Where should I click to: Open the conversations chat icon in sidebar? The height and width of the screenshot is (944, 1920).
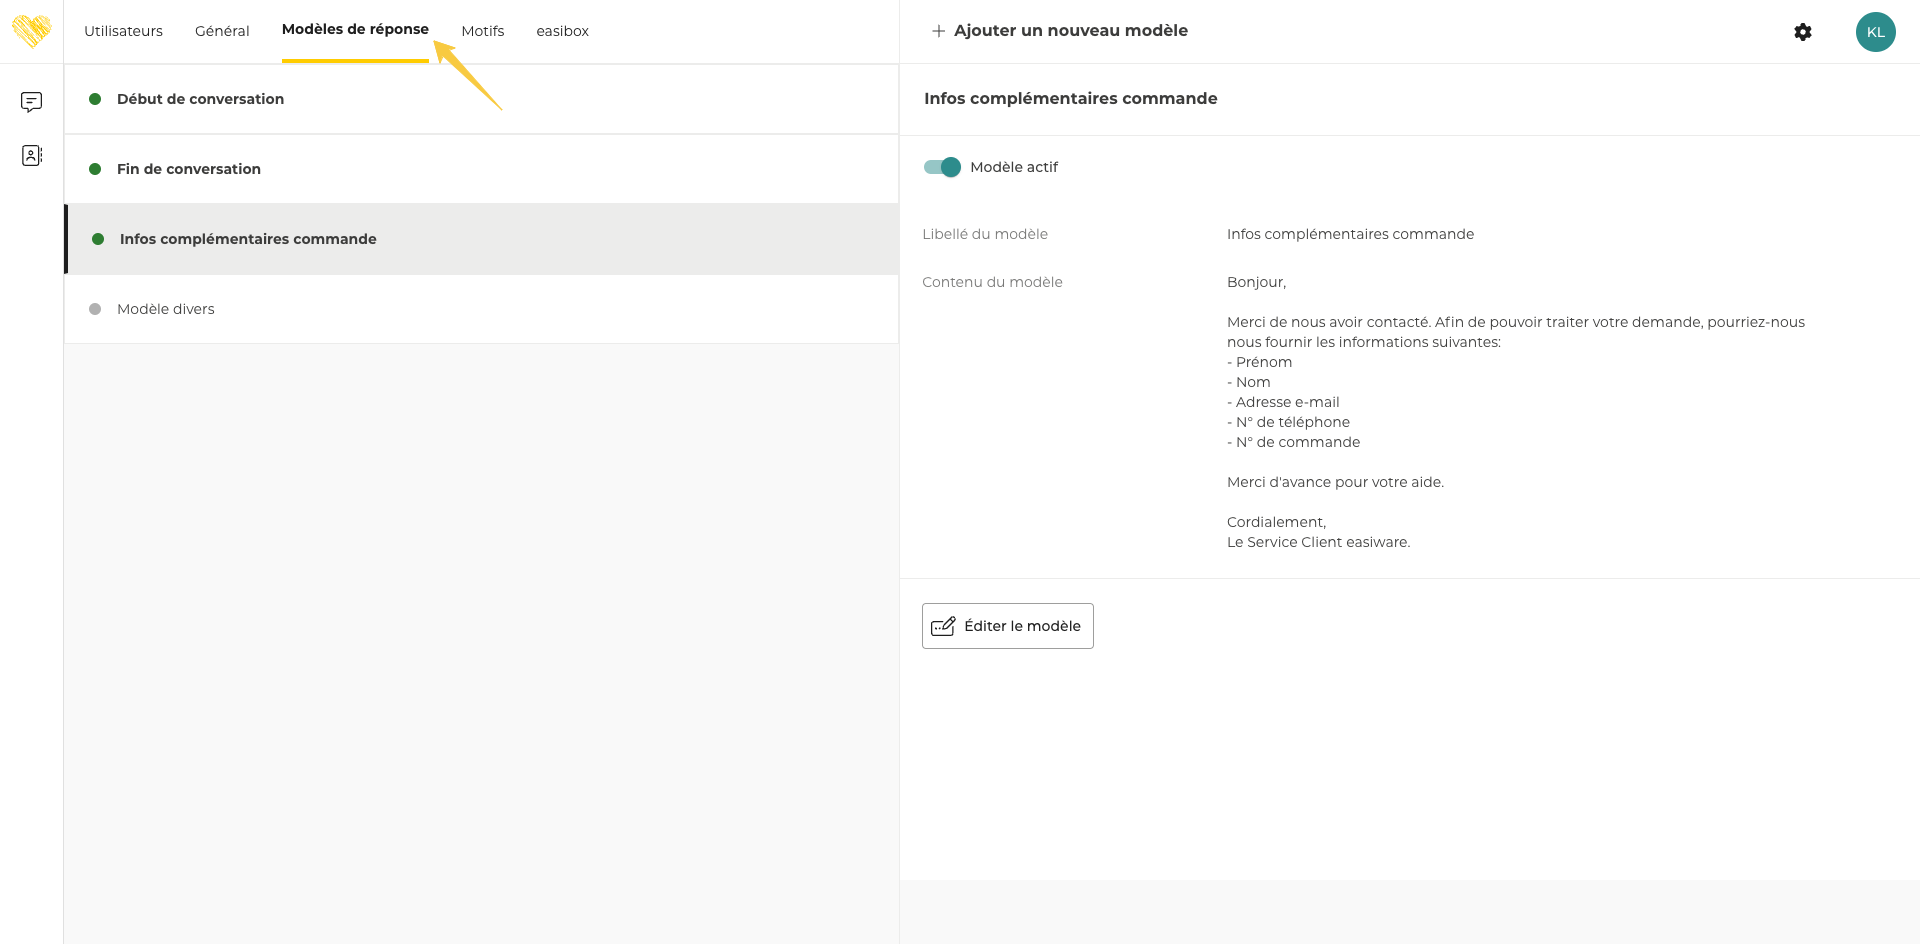(x=31, y=102)
